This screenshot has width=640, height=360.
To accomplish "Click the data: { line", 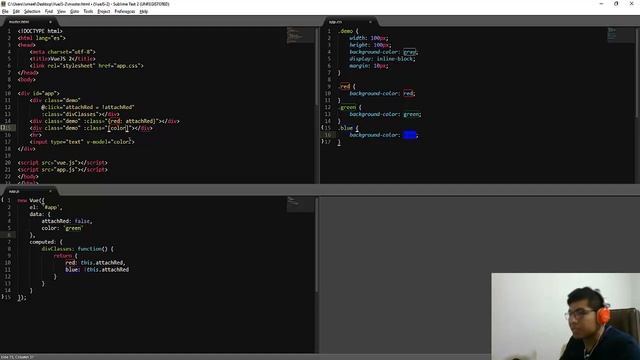I will [40, 214].
